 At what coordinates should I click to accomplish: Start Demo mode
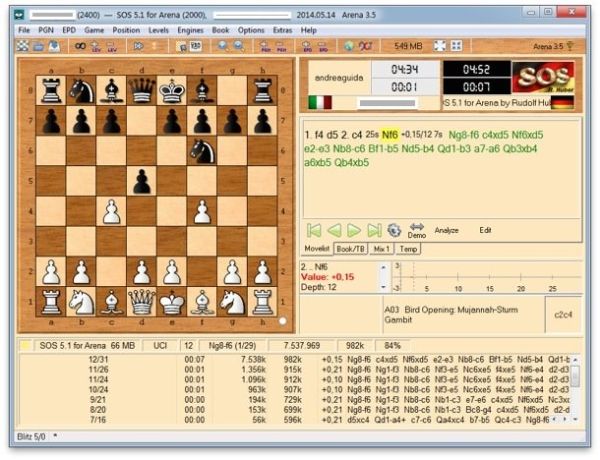click(416, 230)
